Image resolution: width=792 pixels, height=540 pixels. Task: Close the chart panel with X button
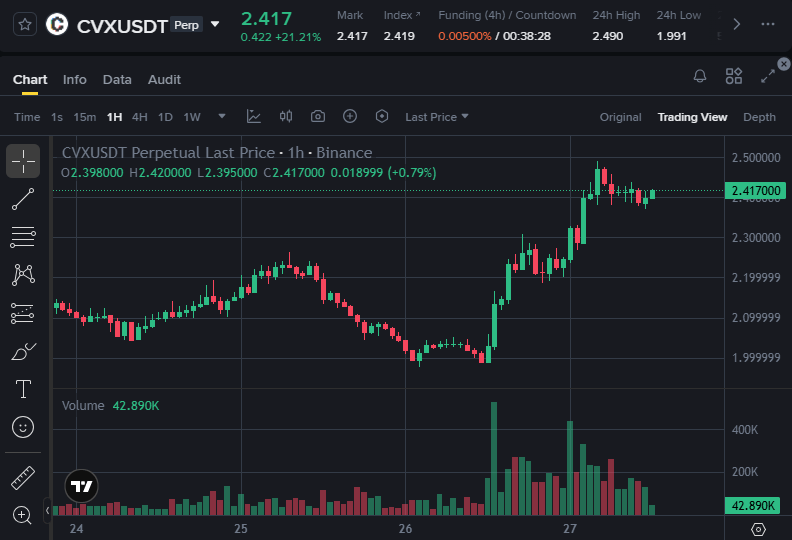tap(783, 64)
